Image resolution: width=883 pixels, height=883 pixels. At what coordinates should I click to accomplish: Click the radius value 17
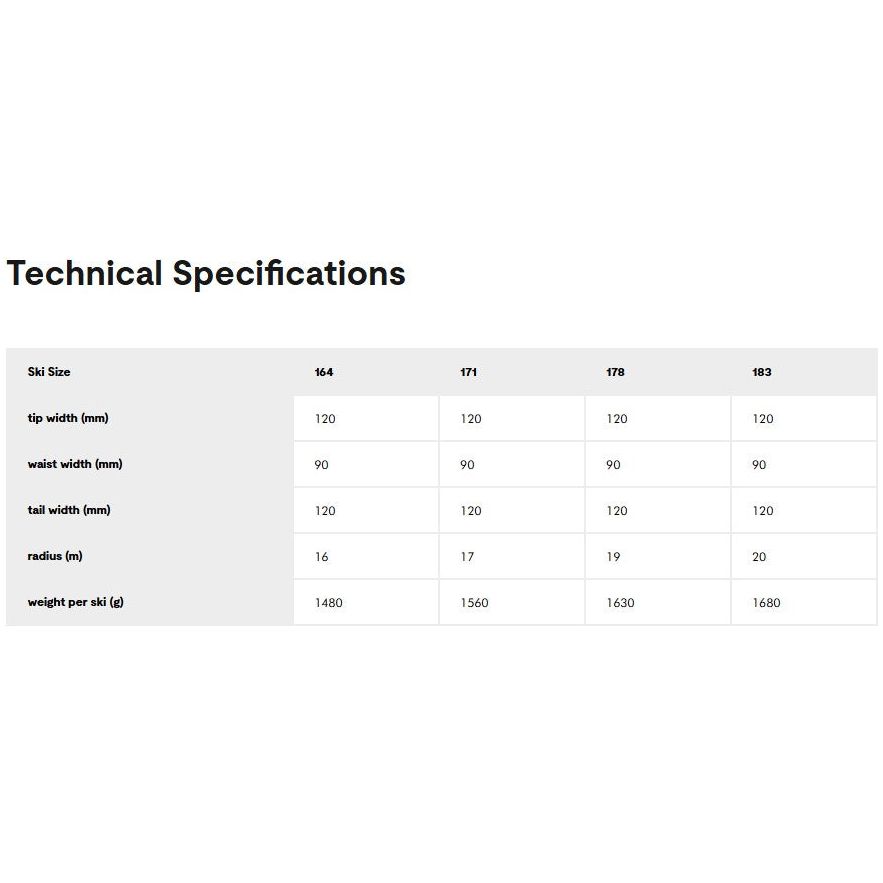pyautogui.click(x=467, y=557)
